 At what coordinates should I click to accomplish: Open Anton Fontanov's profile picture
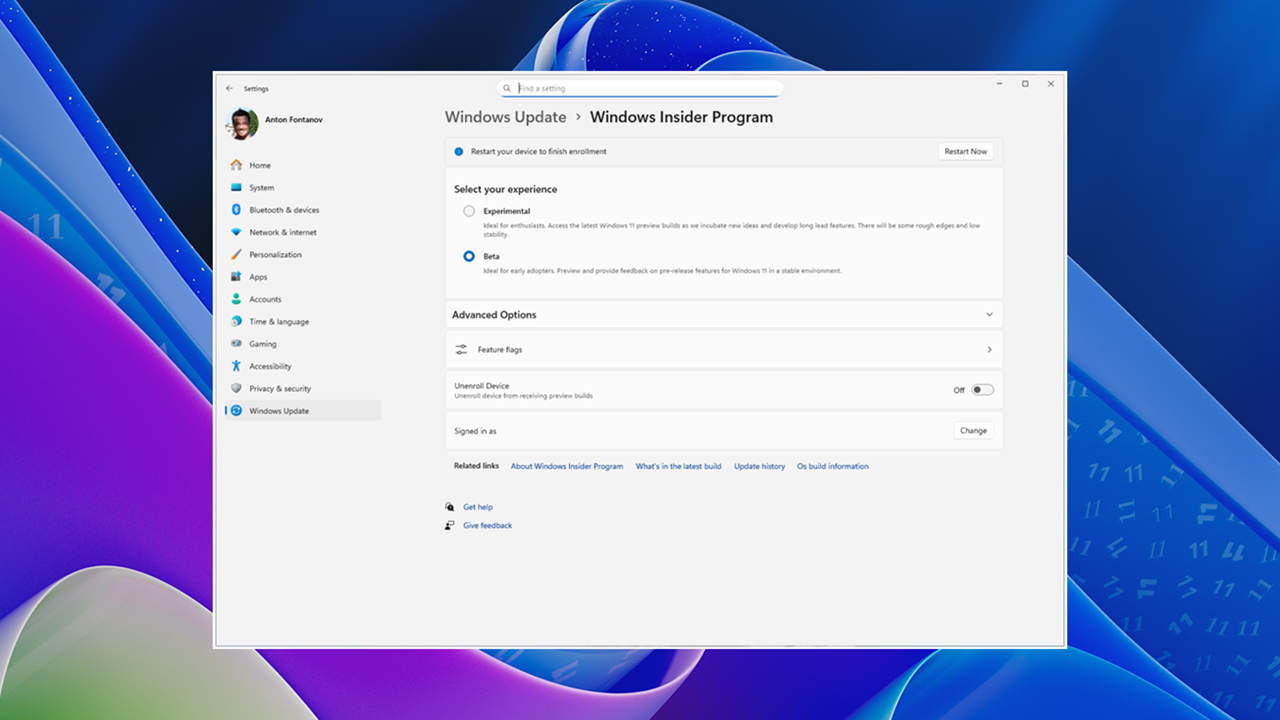(x=242, y=124)
